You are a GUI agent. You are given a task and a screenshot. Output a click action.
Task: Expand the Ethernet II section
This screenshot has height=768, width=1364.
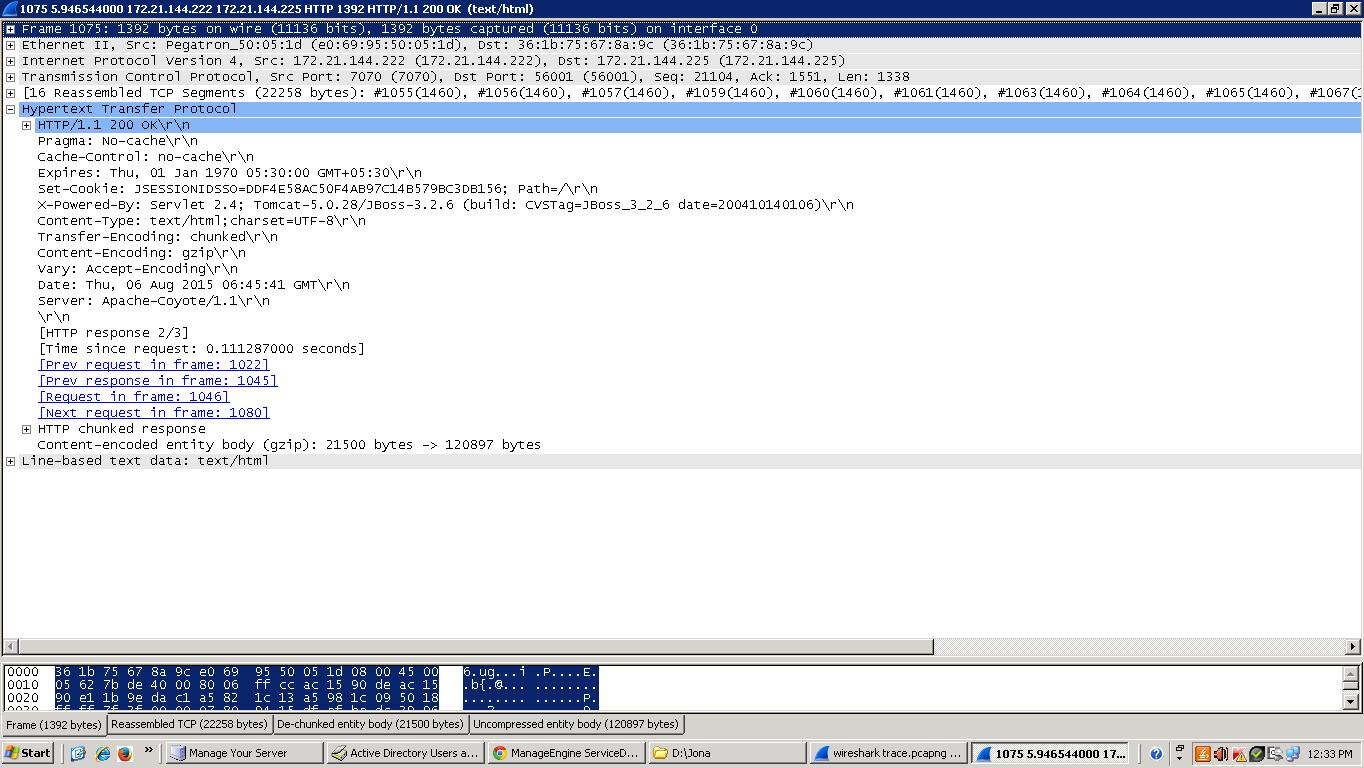click(10, 45)
